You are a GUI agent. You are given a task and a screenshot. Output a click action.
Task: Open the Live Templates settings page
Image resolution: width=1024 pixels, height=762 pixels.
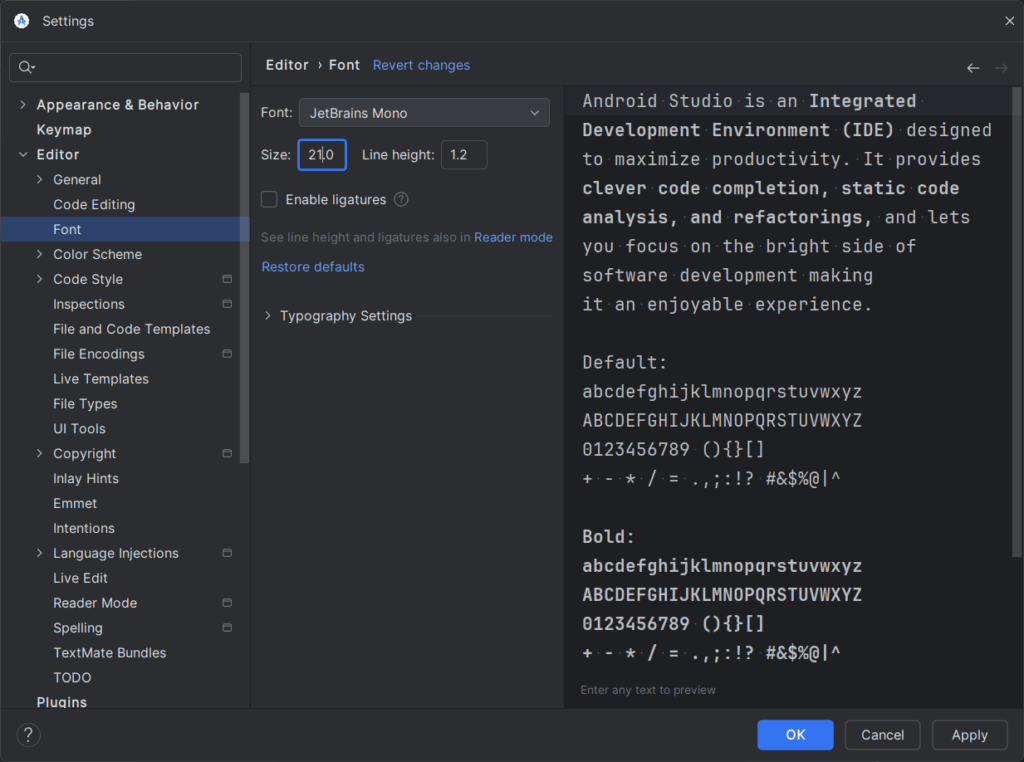coord(100,379)
